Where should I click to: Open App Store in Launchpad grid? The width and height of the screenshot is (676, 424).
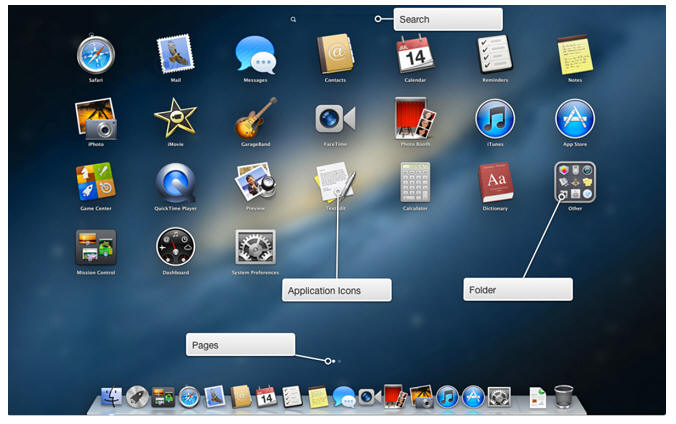[575, 119]
